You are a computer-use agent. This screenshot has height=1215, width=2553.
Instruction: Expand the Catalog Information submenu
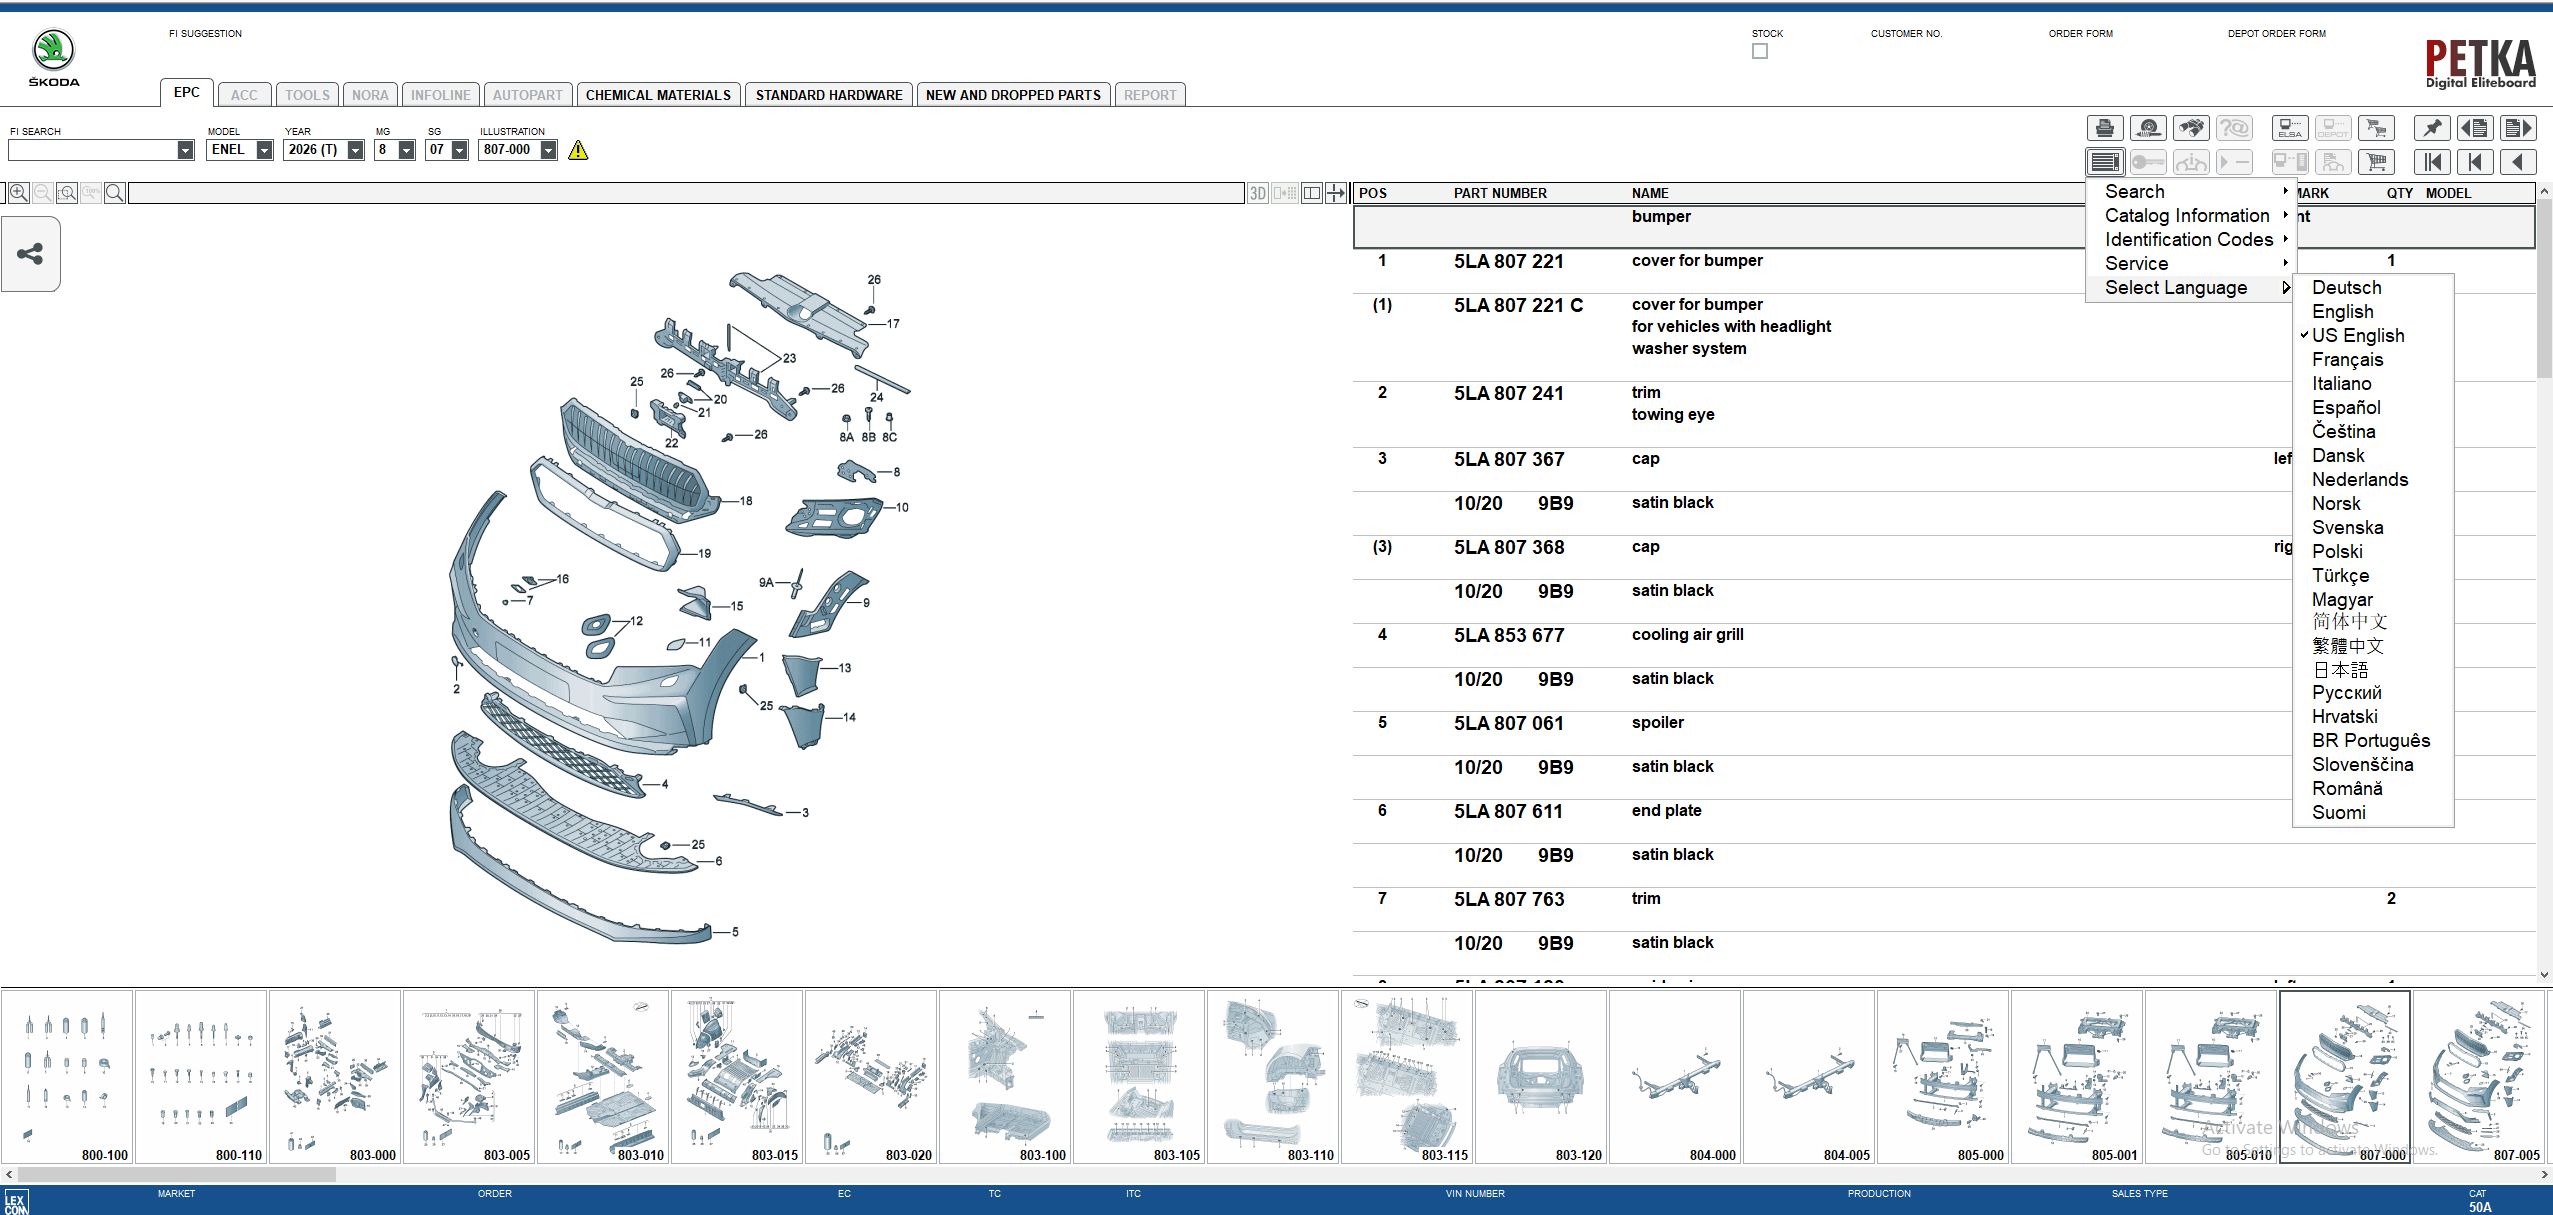click(2187, 216)
